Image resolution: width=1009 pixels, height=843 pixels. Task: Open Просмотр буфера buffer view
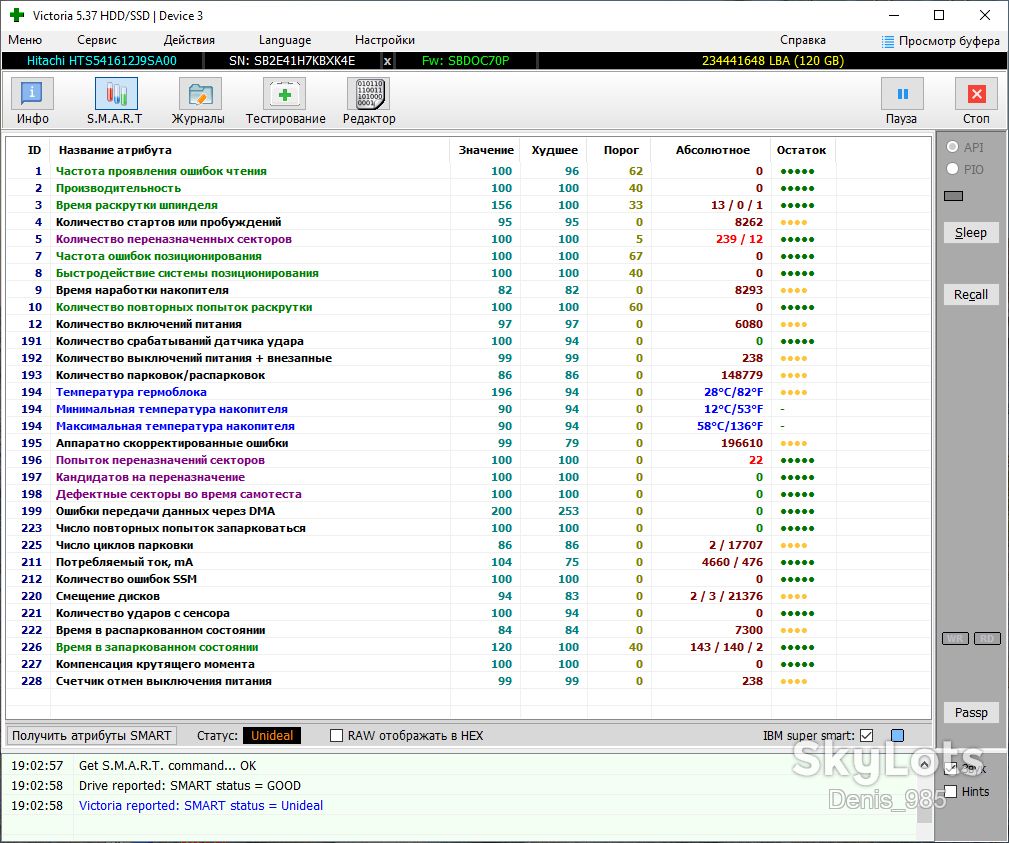coord(941,41)
